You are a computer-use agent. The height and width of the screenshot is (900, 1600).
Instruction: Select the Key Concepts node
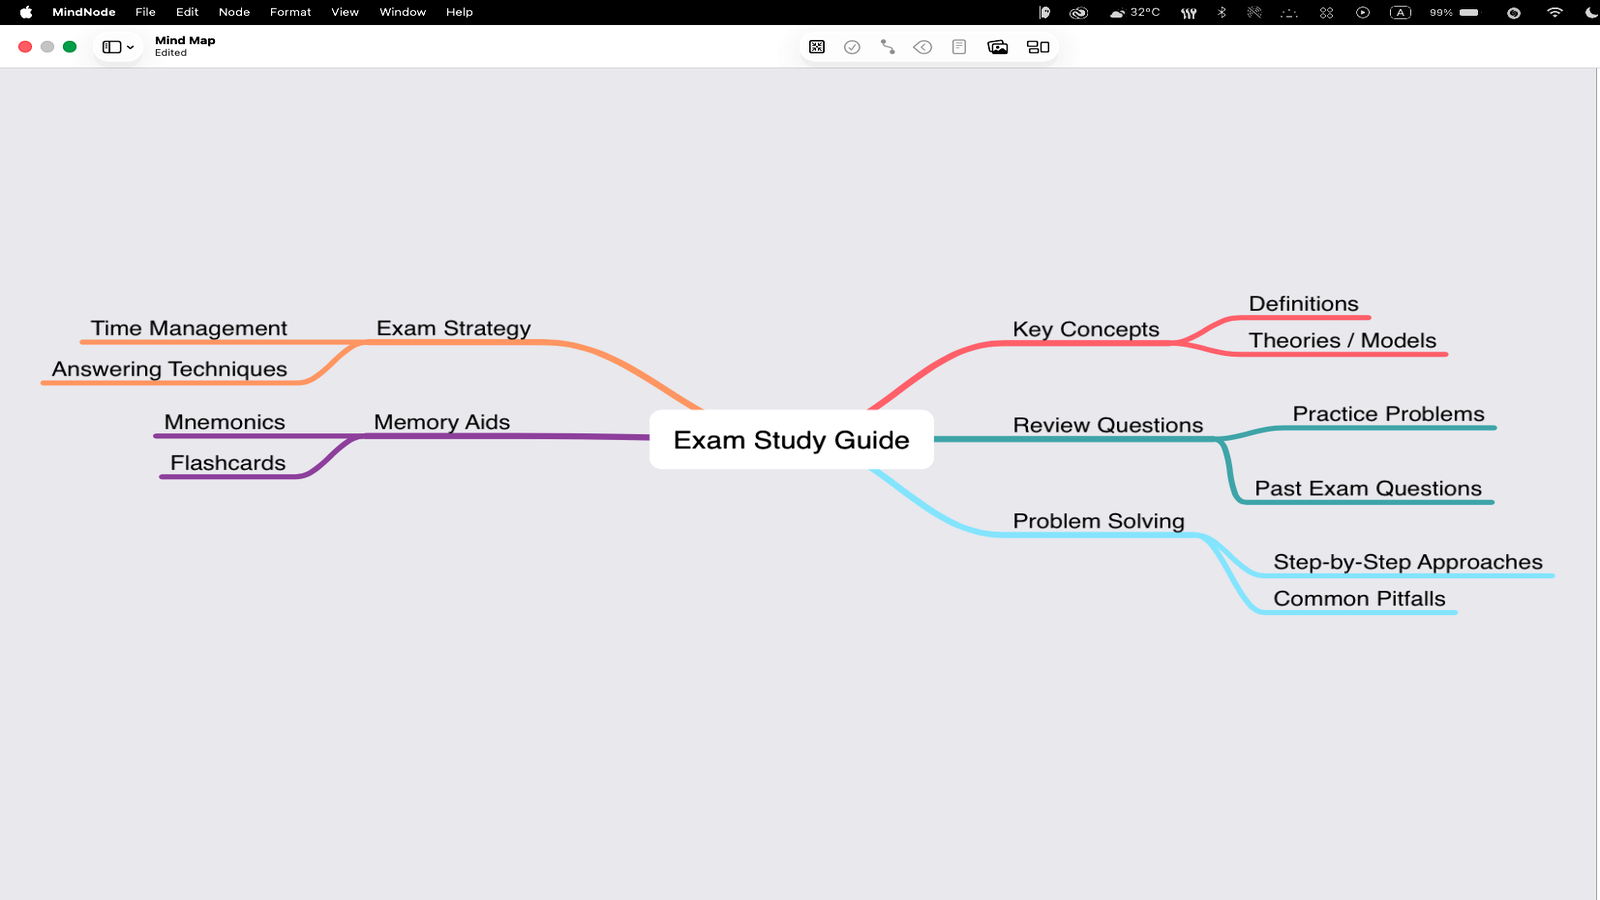[1086, 329]
